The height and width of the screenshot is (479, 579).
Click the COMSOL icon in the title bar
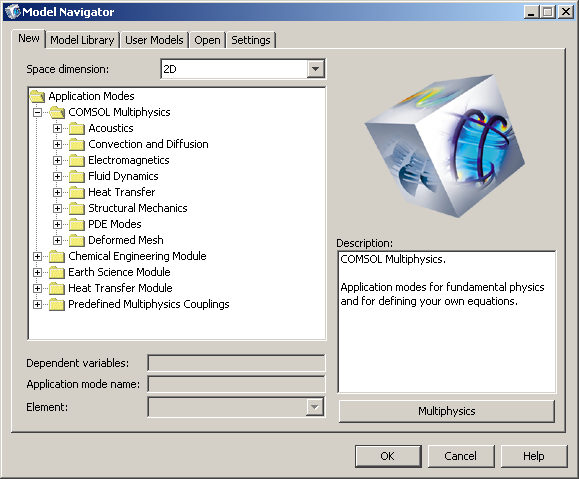[13, 12]
